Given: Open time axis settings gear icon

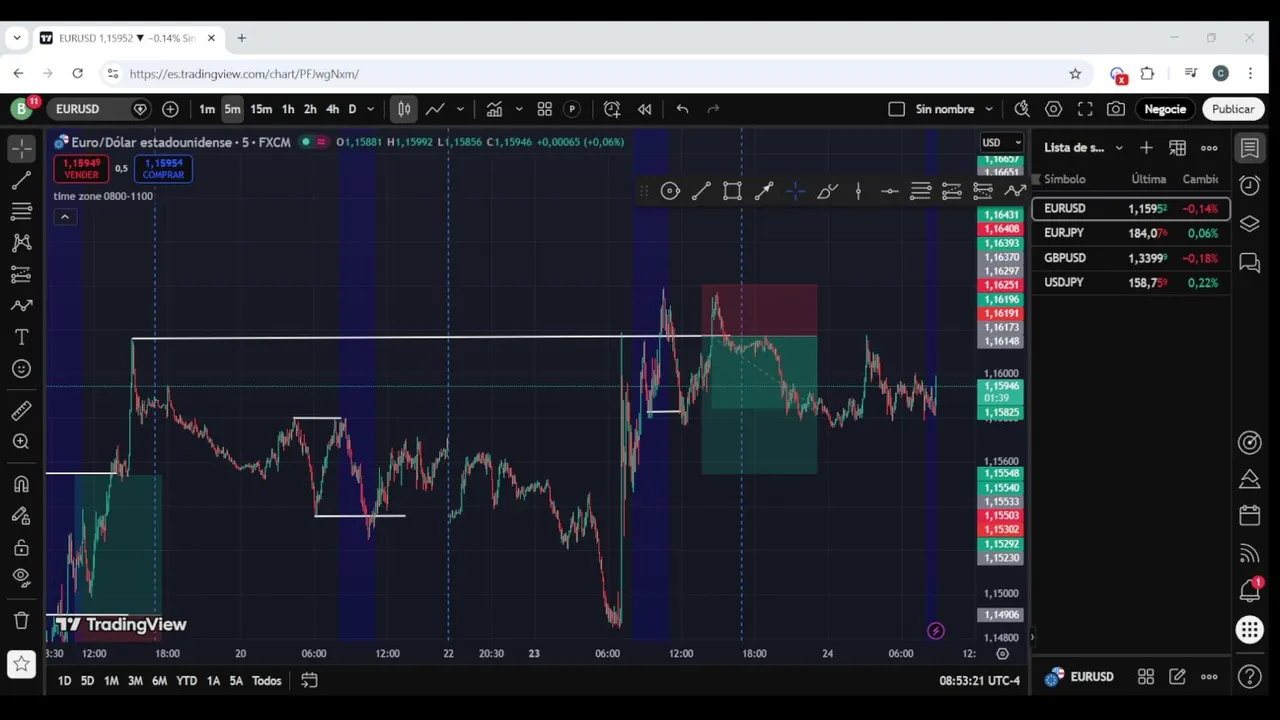Looking at the screenshot, I should click(1002, 654).
